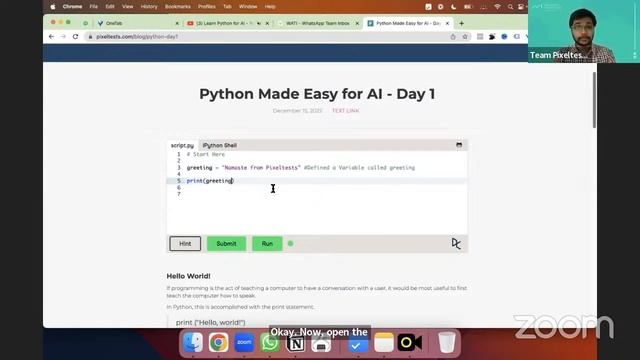Go forward in browser history
The height and width of the screenshot is (360, 640).
coord(63,37)
